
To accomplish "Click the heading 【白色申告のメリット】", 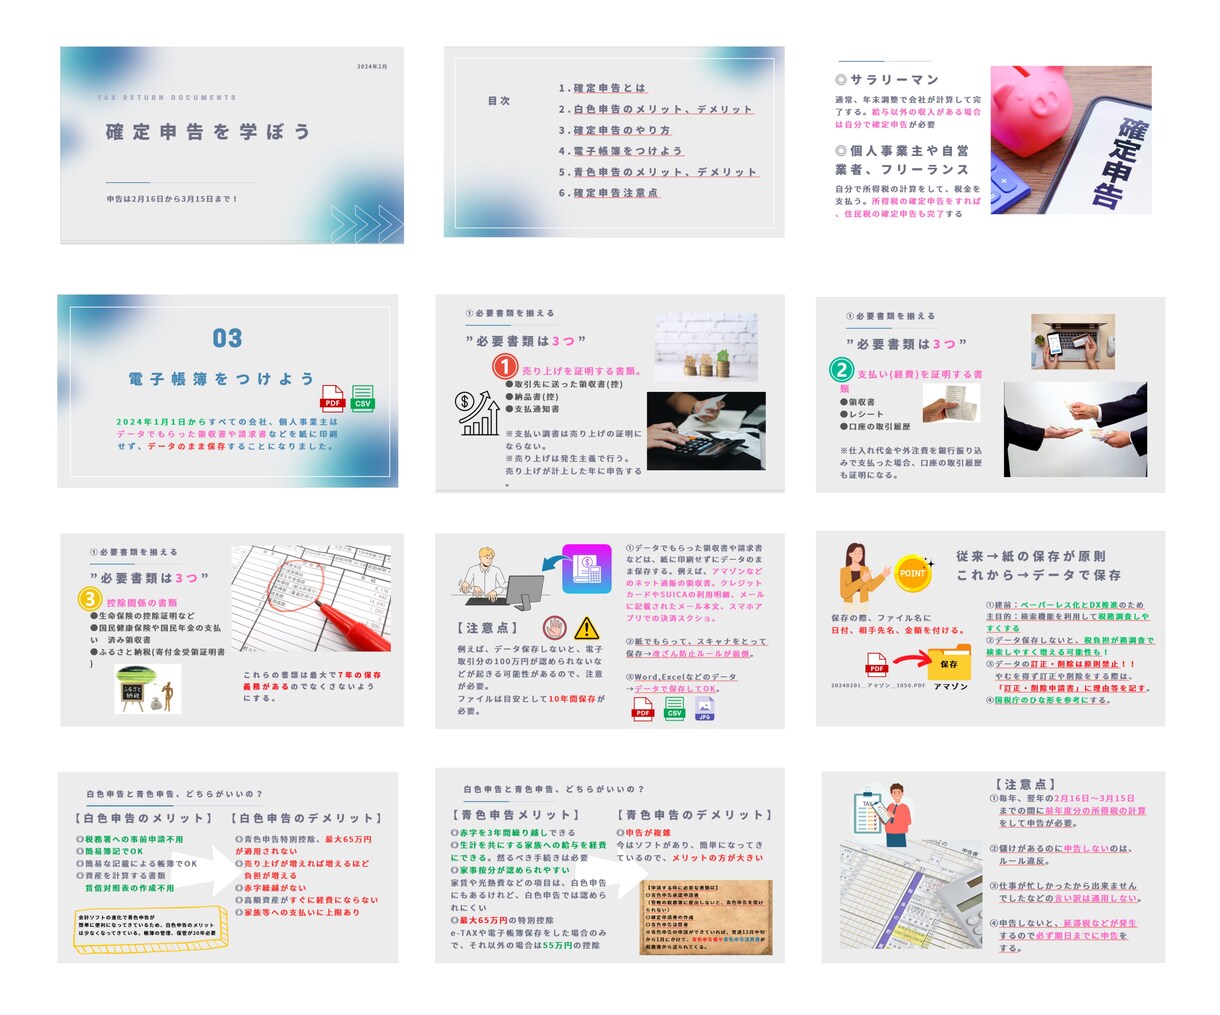I will pos(145,818).
